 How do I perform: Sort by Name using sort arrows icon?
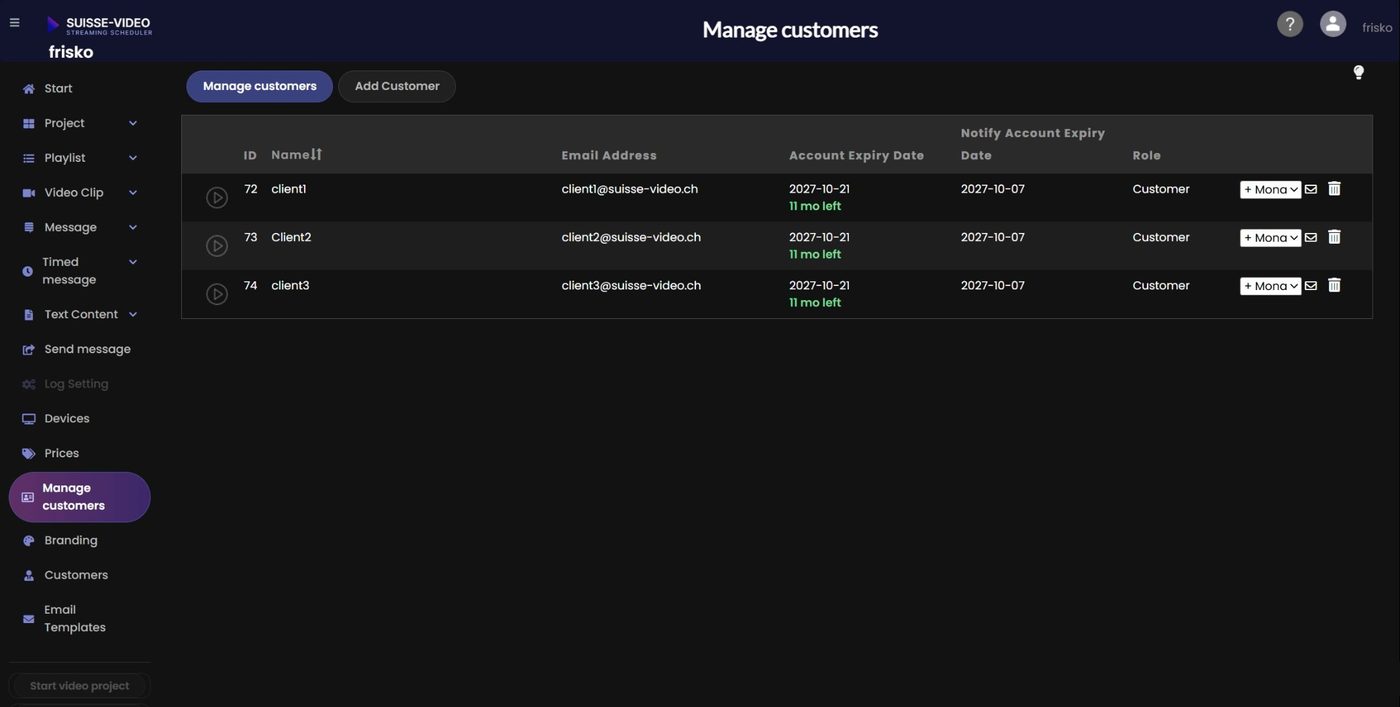(316, 154)
